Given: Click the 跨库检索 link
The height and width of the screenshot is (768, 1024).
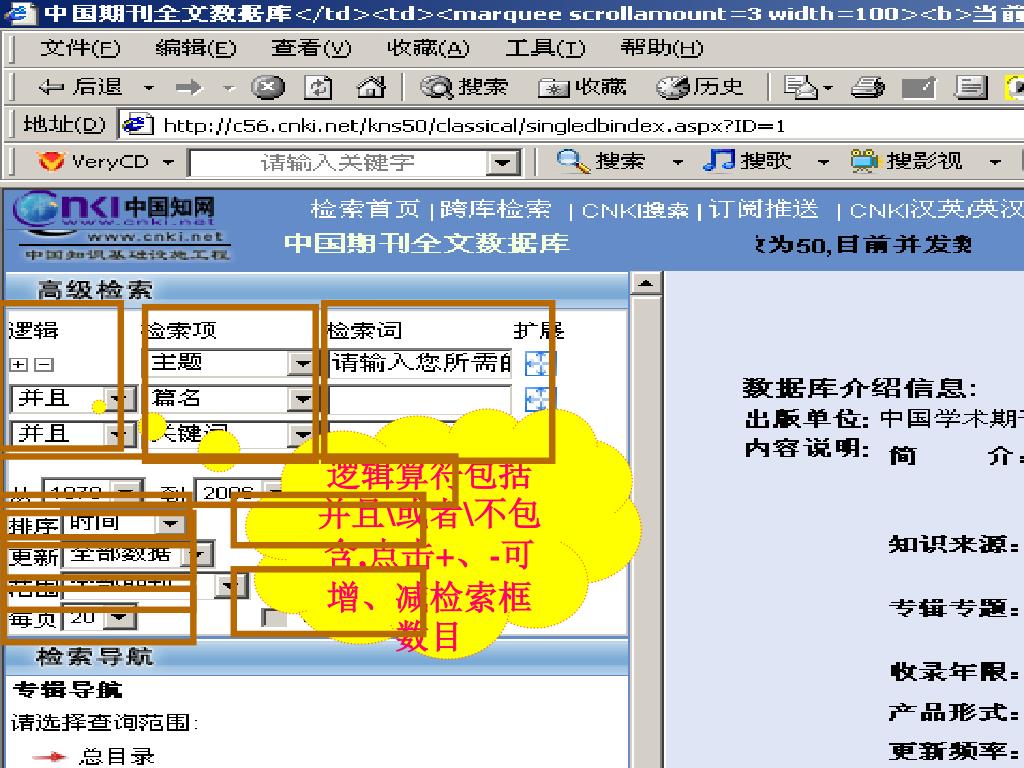Looking at the screenshot, I should click(x=496, y=209).
